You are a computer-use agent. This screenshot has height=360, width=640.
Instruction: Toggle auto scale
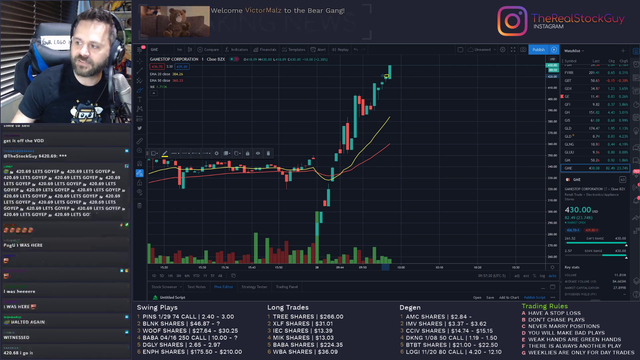[x=552, y=276]
